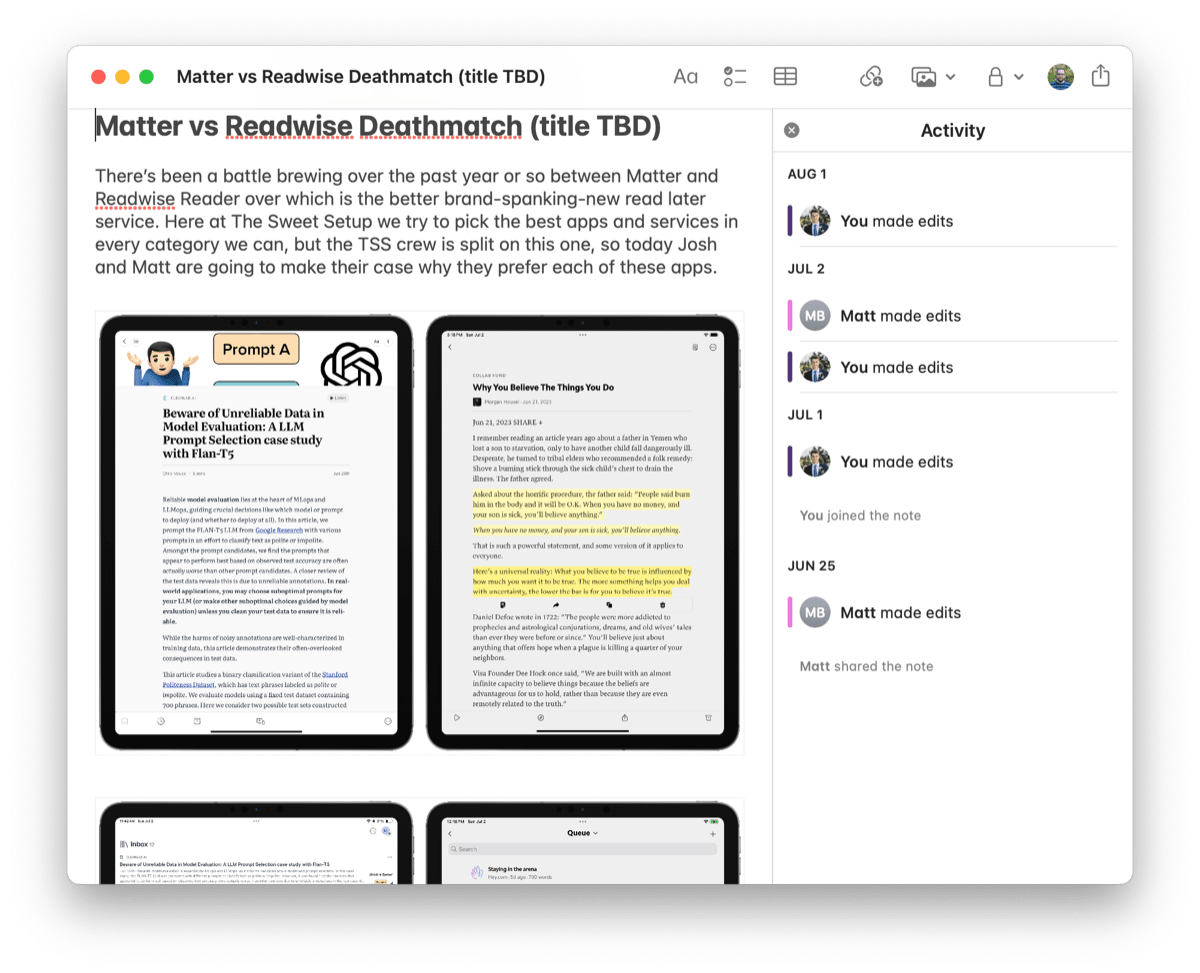The image size is (1200, 973).
Task: Insert a checklist from the toolbar
Action: [x=735, y=77]
